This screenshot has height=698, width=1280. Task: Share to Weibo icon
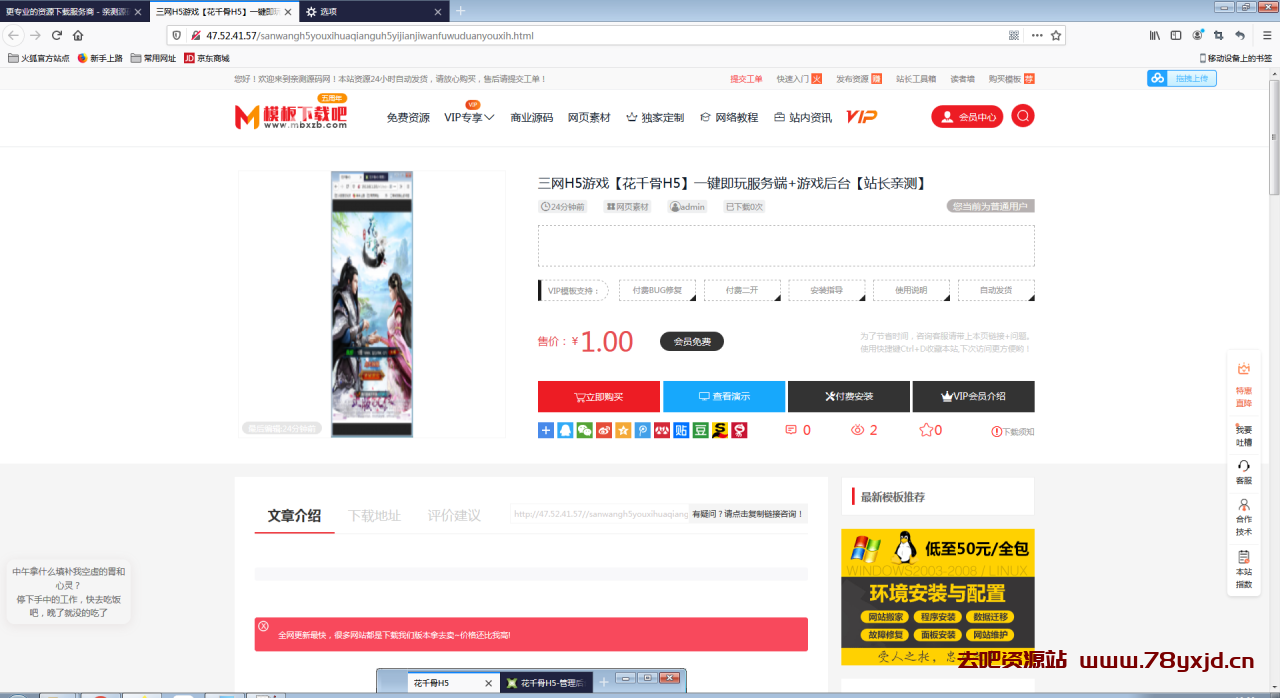(604, 430)
